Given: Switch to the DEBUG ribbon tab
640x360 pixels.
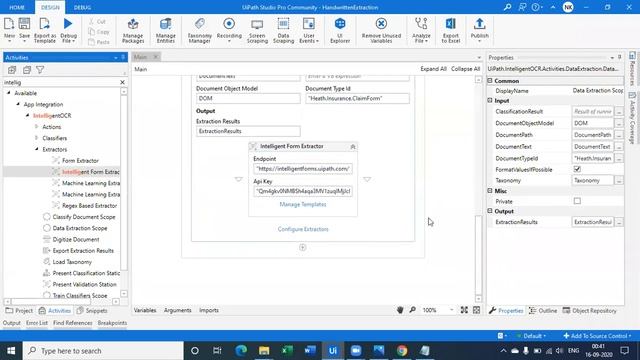Looking at the screenshot, I should coord(82,7).
